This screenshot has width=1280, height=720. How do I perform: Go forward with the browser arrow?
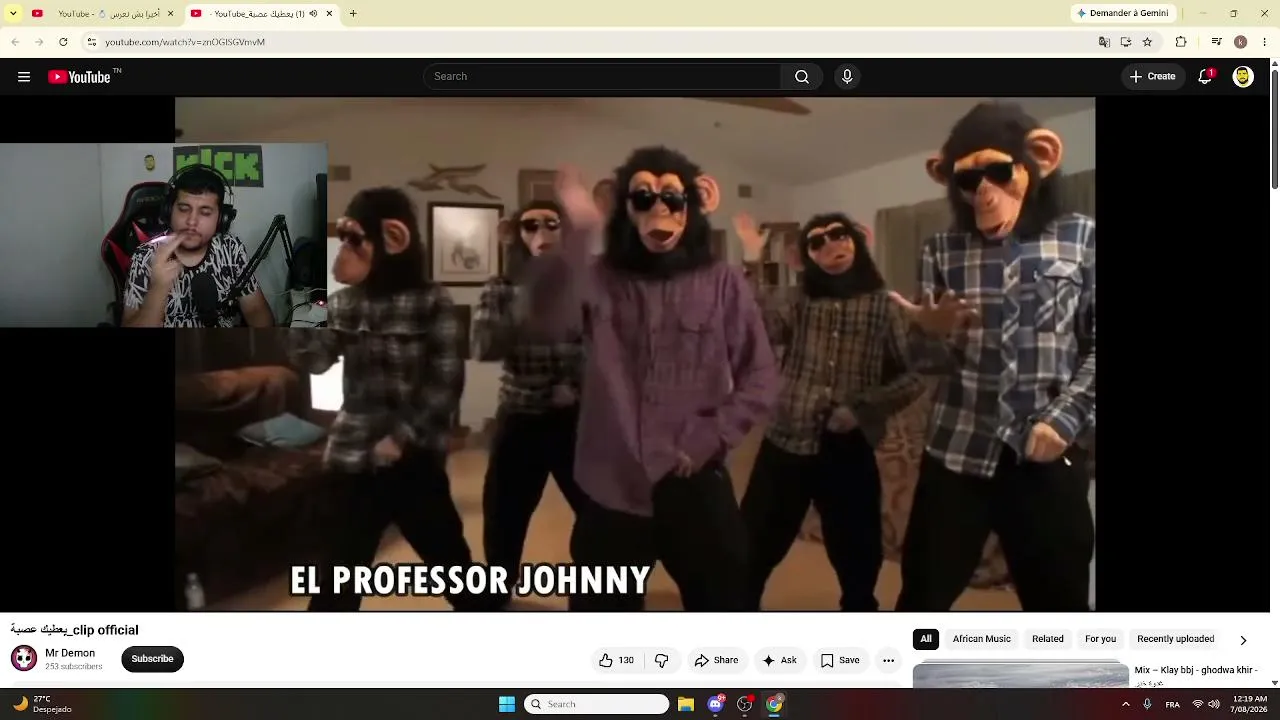(x=39, y=42)
